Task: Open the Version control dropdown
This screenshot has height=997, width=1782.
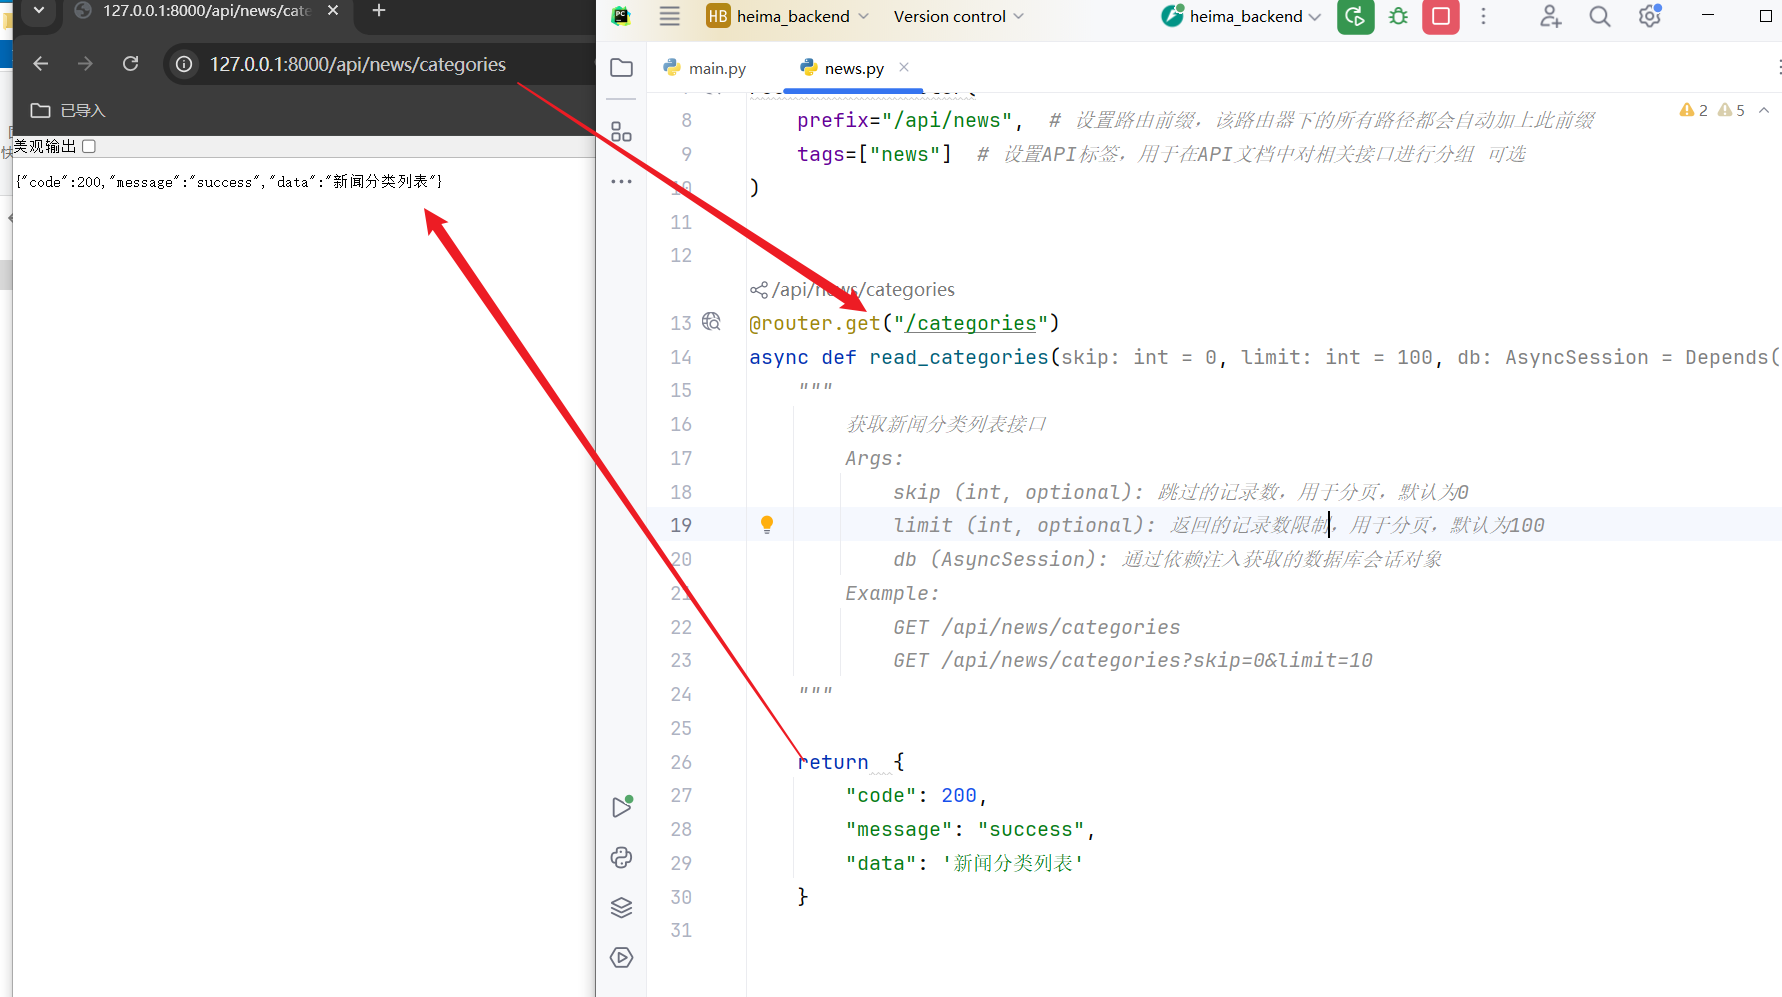Action: 958,17
